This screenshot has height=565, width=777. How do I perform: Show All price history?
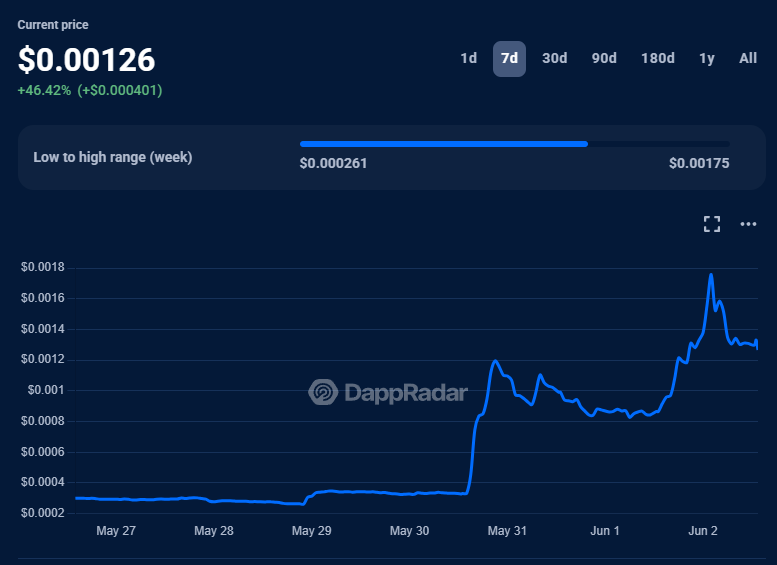click(x=748, y=58)
